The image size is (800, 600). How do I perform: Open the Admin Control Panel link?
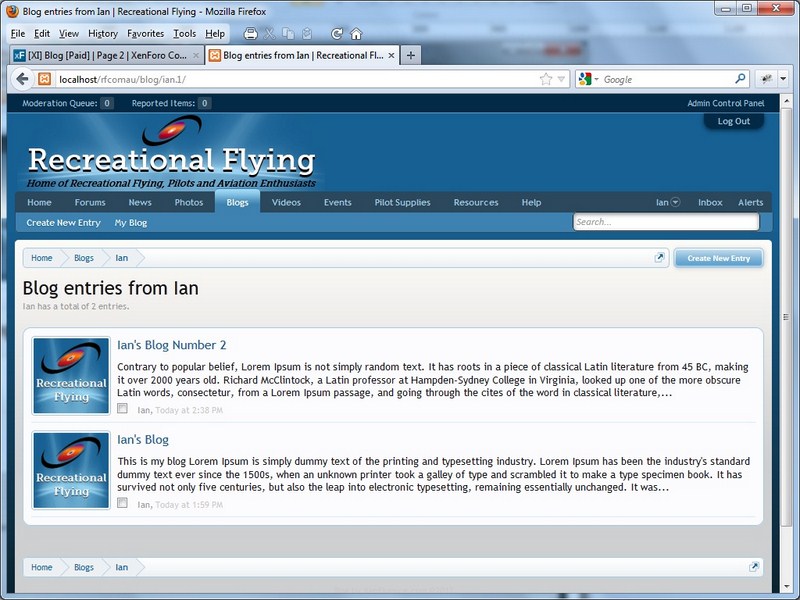(x=726, y=103)
